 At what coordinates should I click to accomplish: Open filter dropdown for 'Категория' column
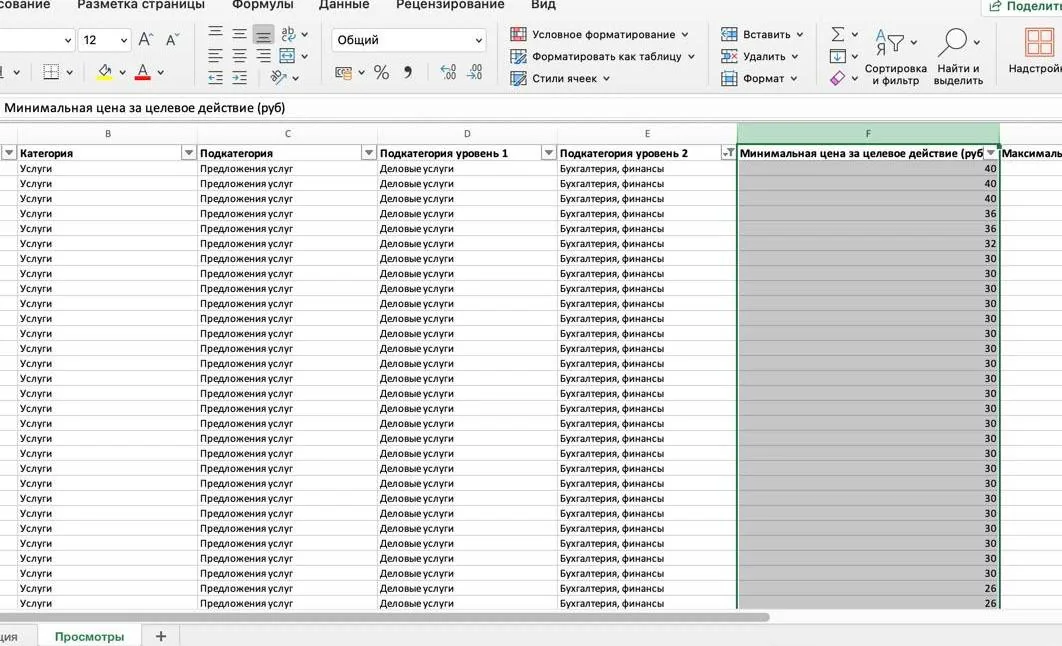(188, 153)
